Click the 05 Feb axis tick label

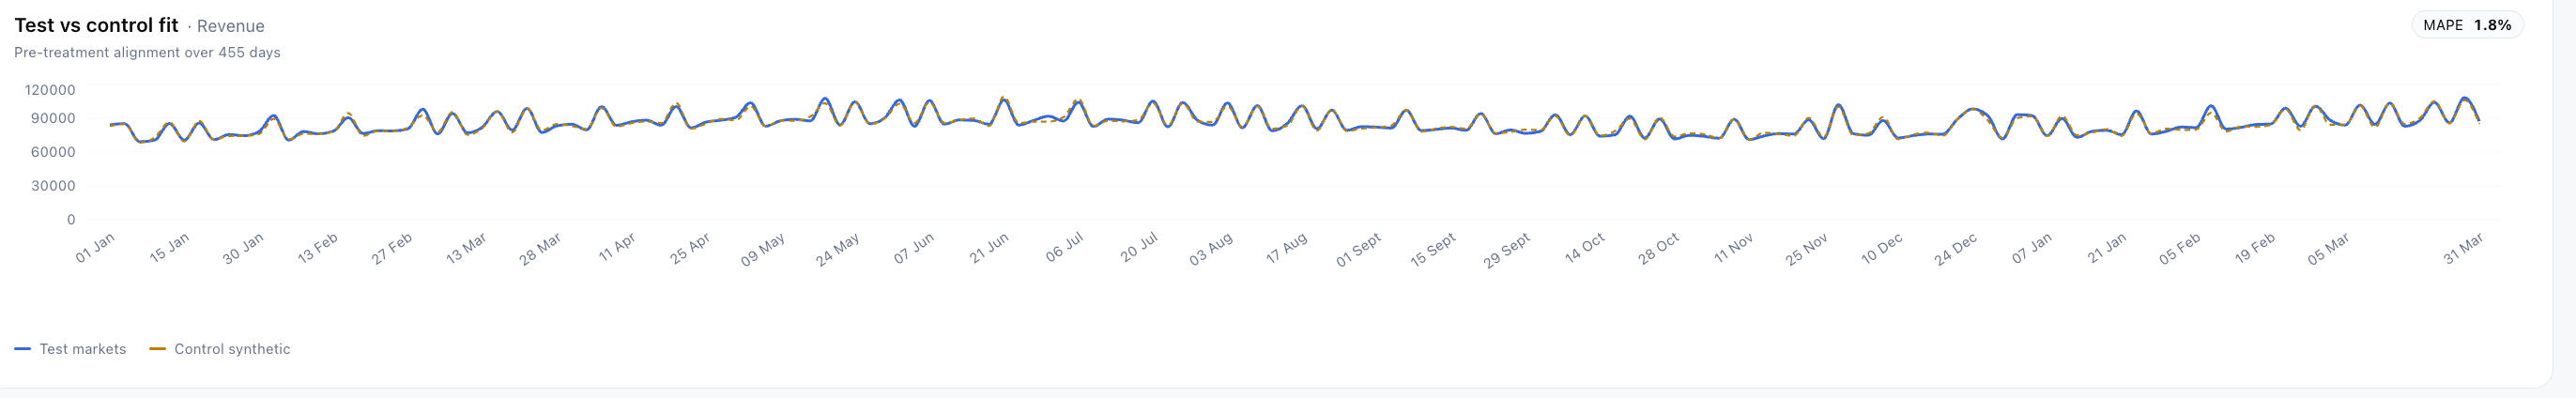coord(2180,248)
